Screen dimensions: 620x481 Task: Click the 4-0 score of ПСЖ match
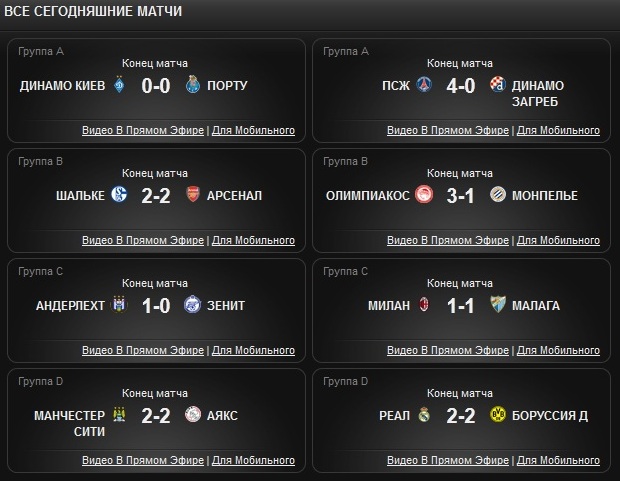click(x=462, y=86)
